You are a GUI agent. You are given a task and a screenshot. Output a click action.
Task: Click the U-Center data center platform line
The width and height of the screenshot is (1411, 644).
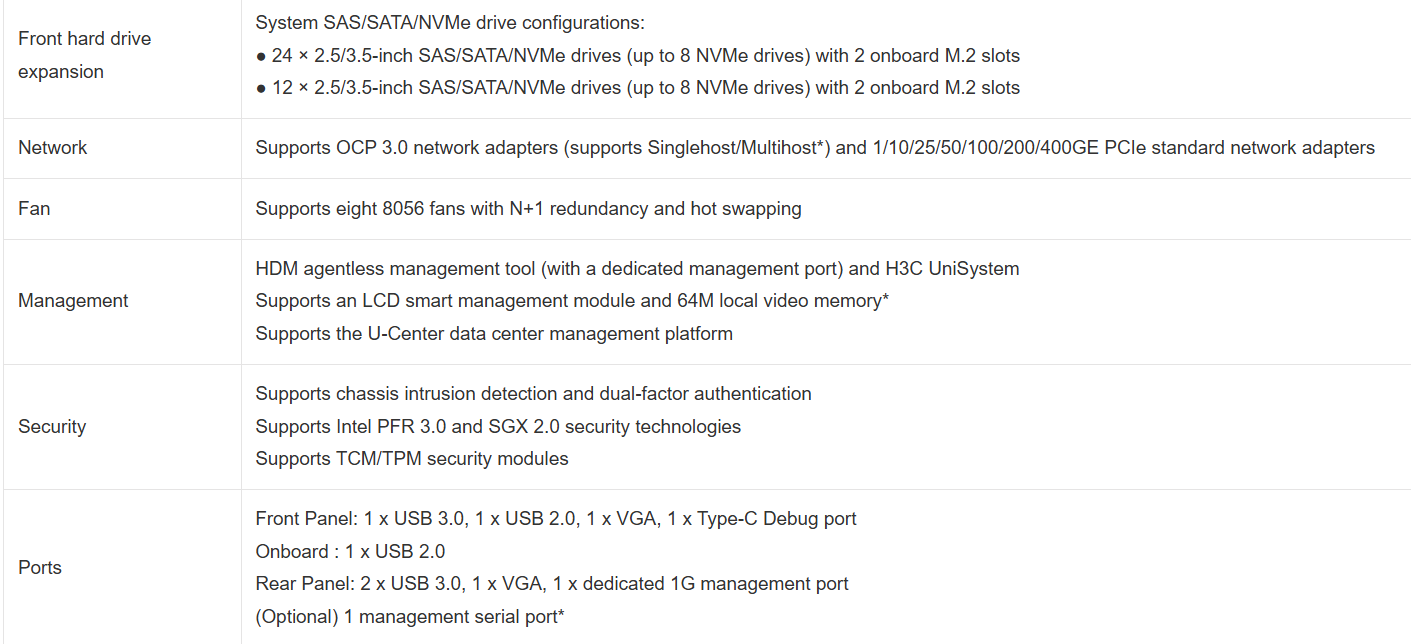tap(494, 334)
